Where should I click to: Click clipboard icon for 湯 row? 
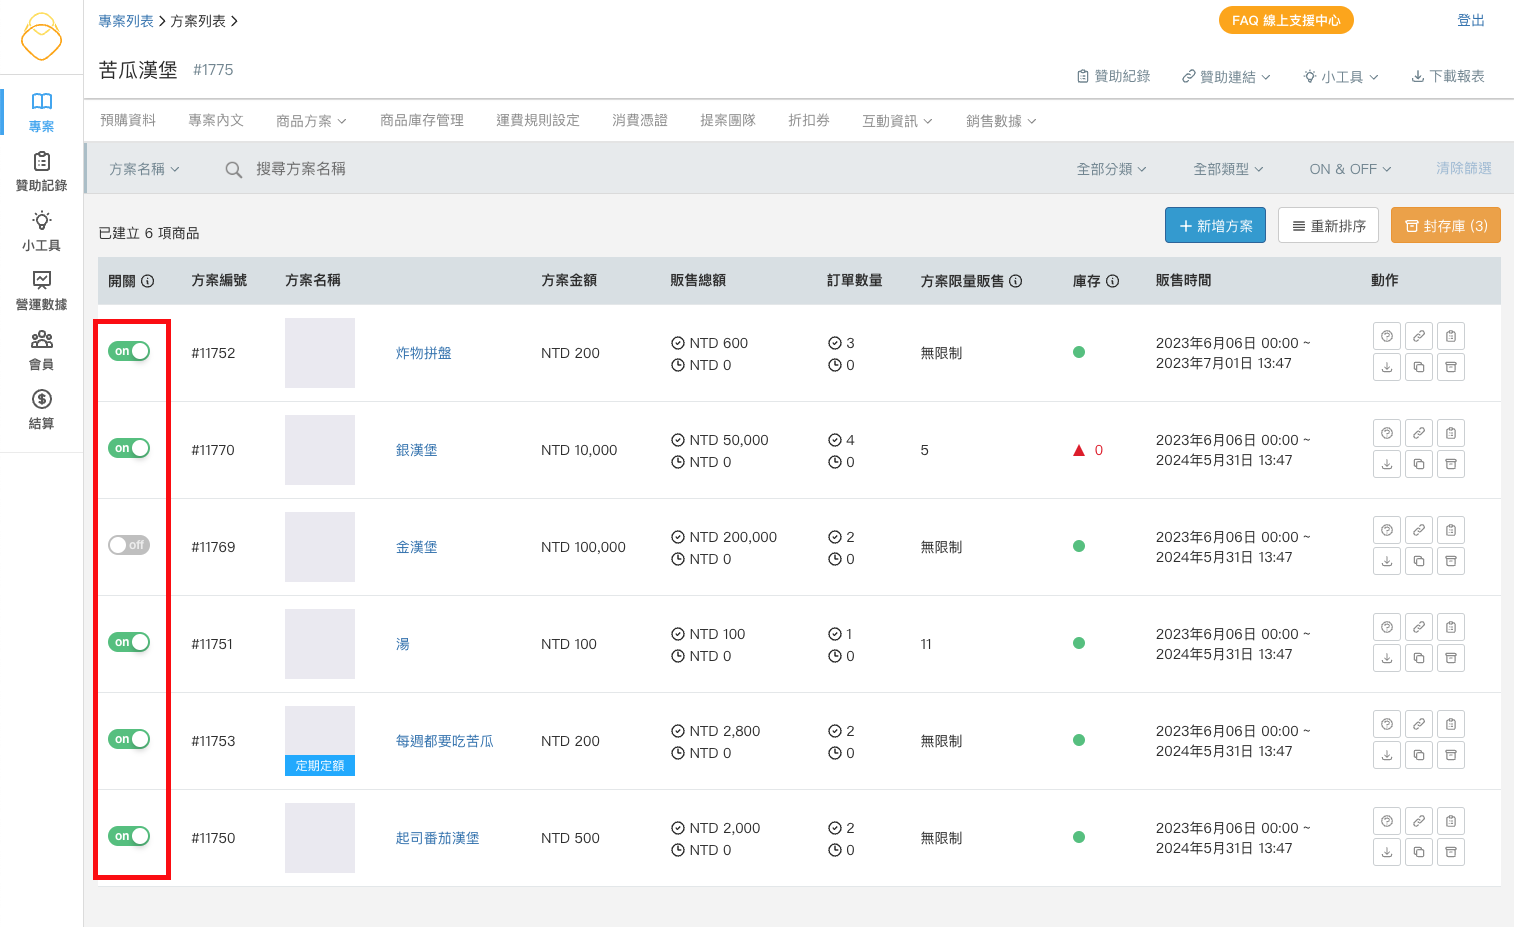[x=1451, y=627]
